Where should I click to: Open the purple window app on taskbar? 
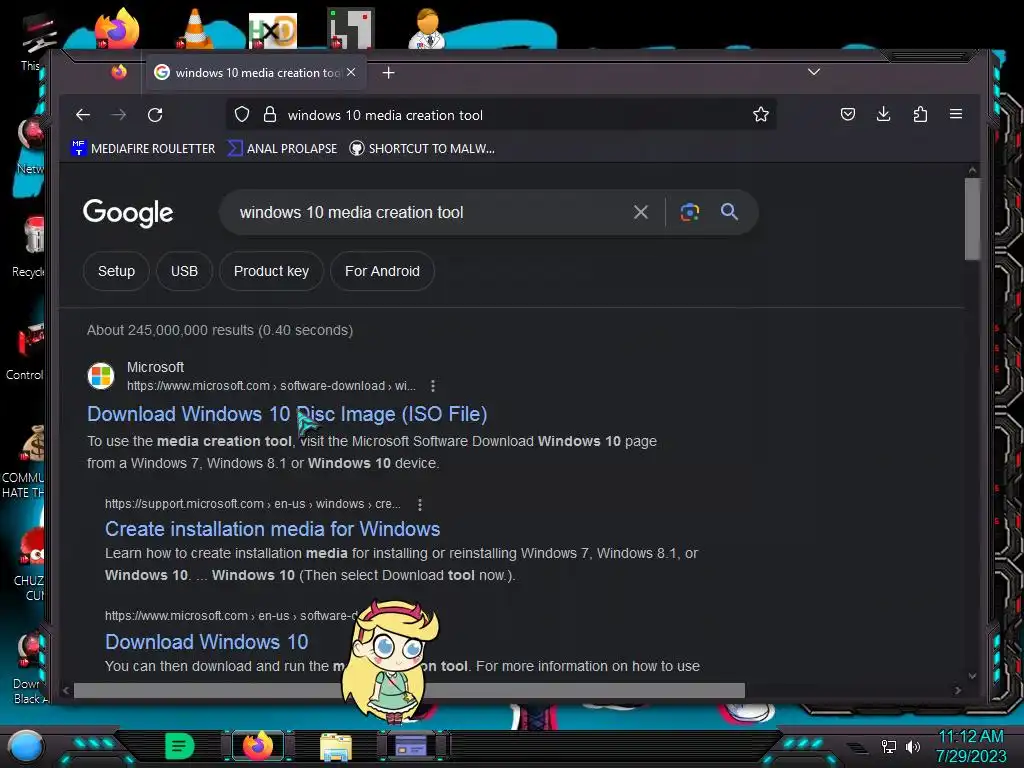tap(411, 746)
